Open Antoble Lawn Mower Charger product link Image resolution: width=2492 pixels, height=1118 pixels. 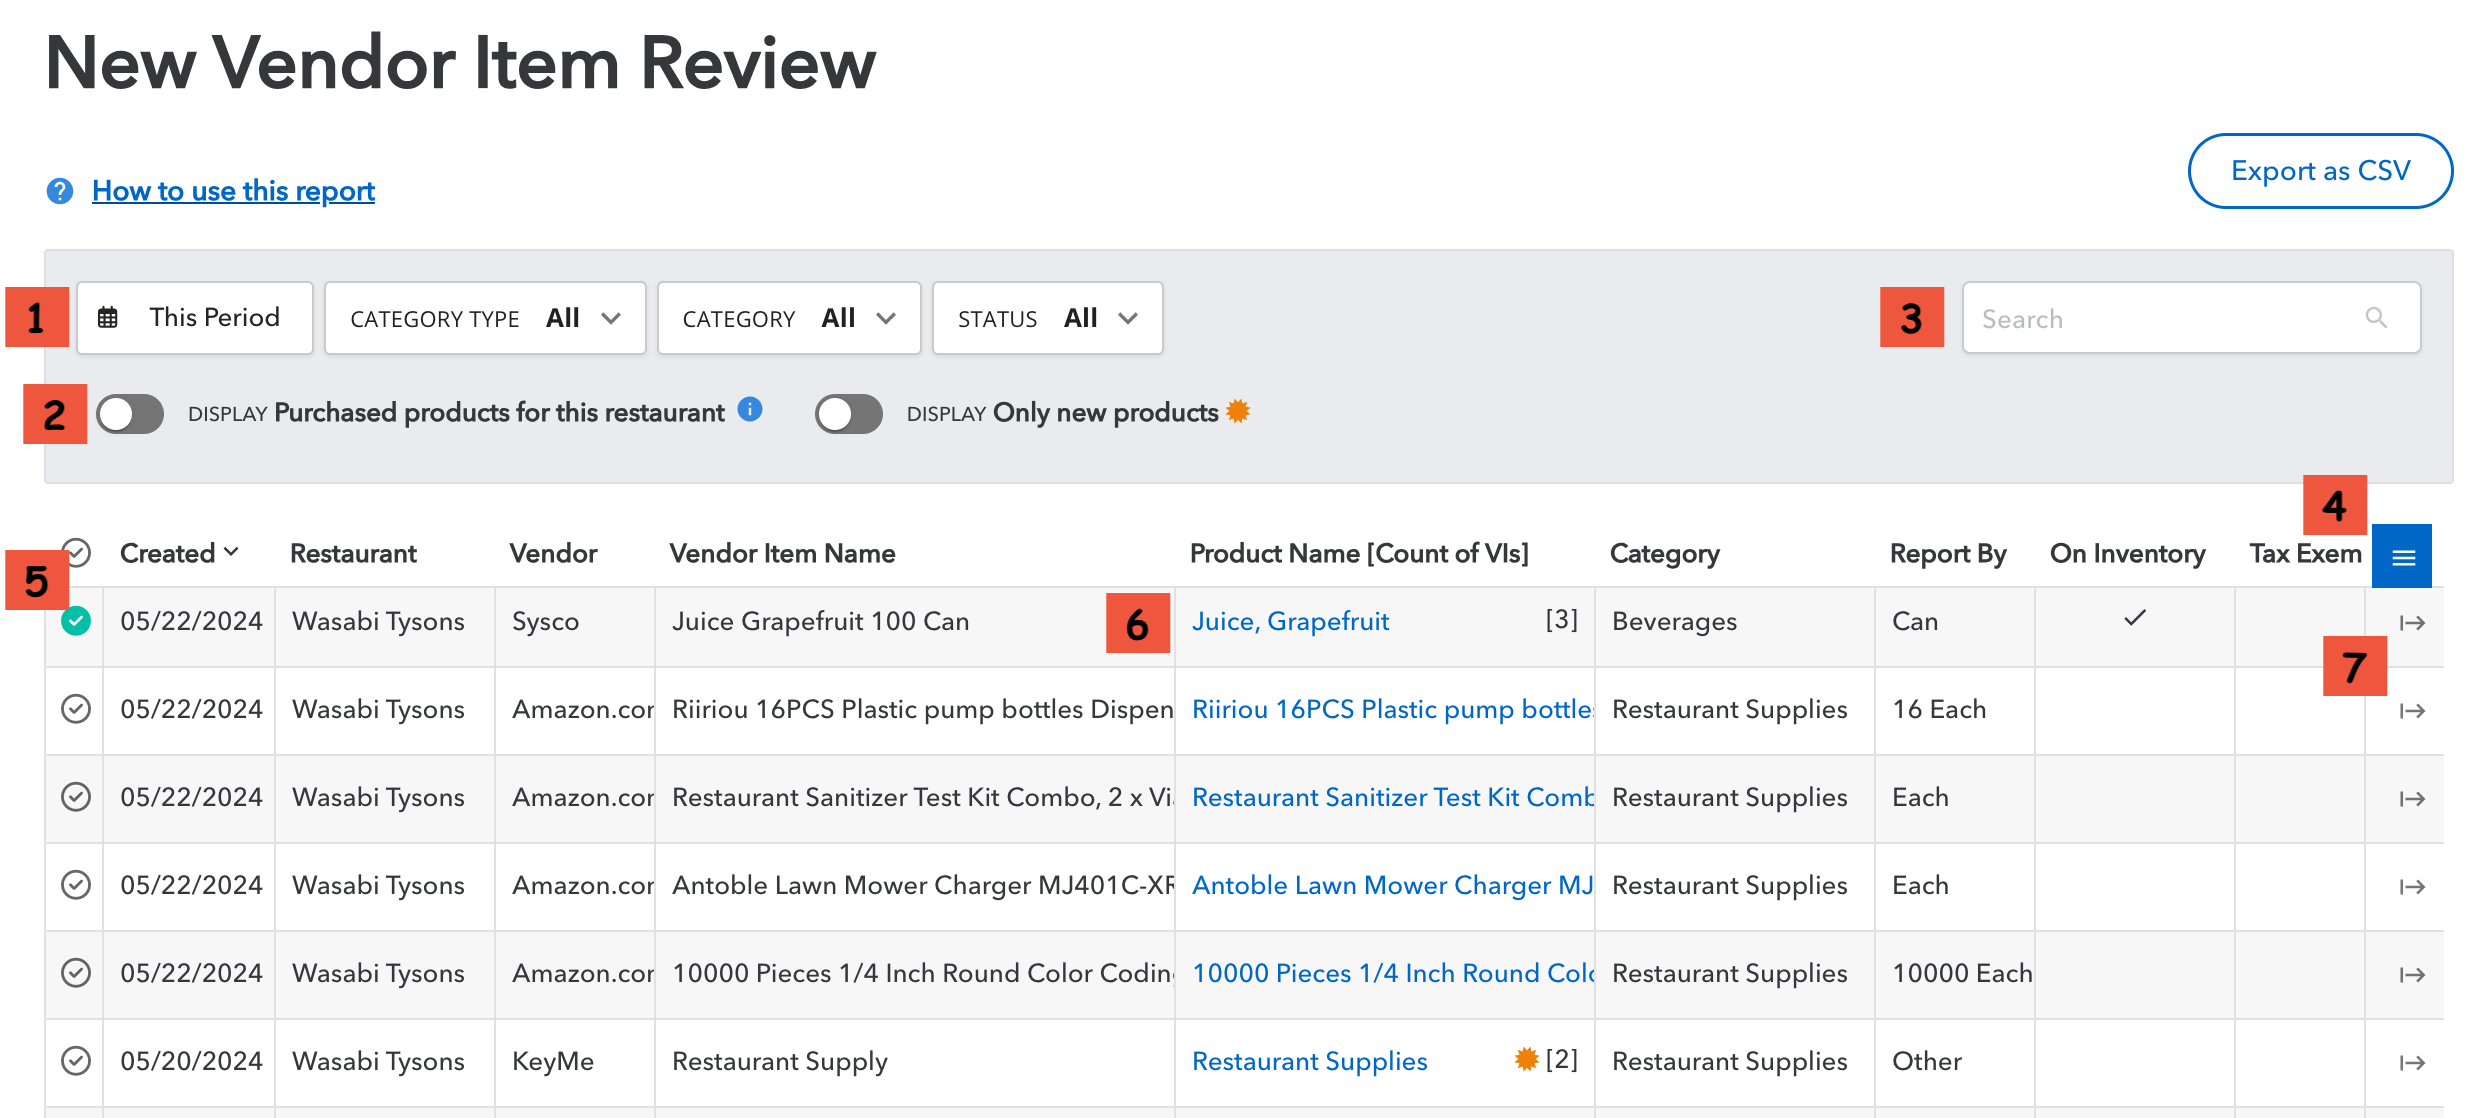point(1392,885)
